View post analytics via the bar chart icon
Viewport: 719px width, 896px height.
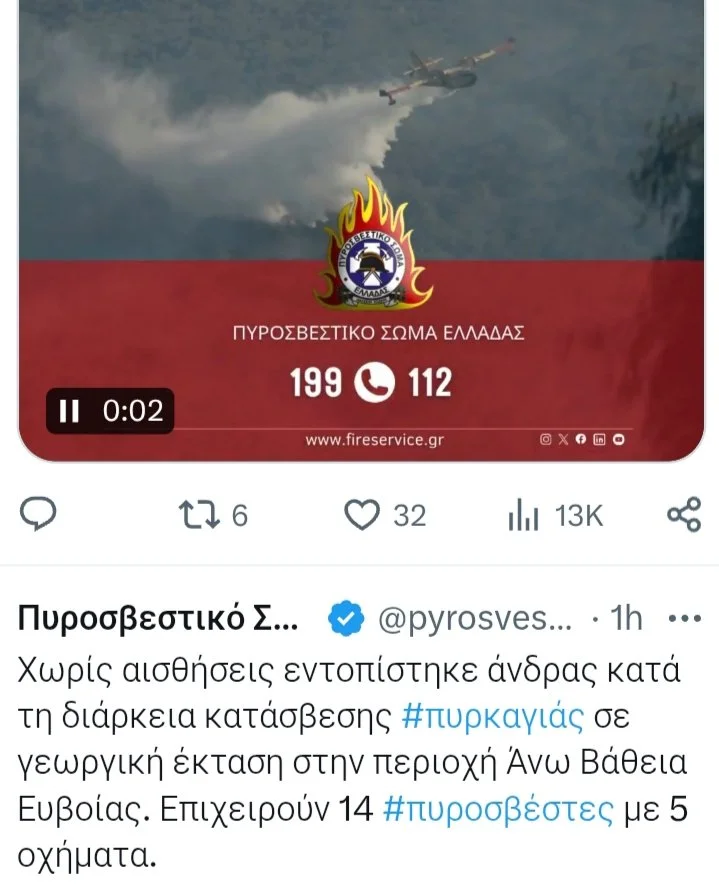click(x=523, y=514)
